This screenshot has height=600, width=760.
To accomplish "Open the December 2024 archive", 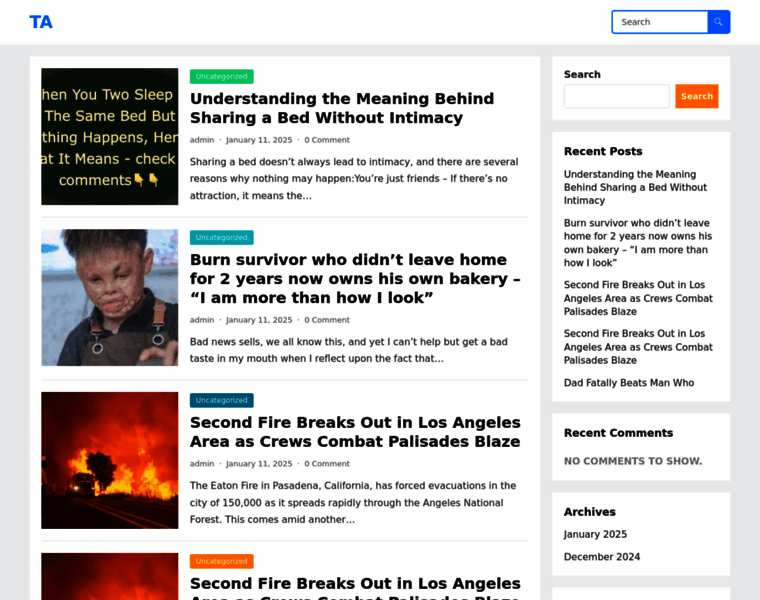I will [x=602, y=557].
